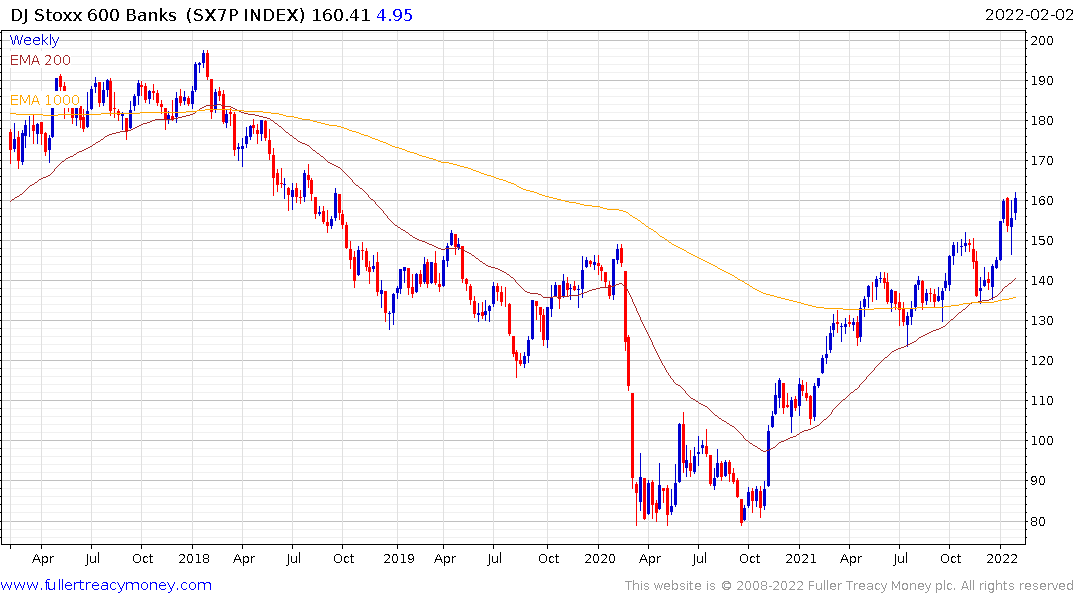
Task: Click the price change value 4.95
Action: pos(395,15)
